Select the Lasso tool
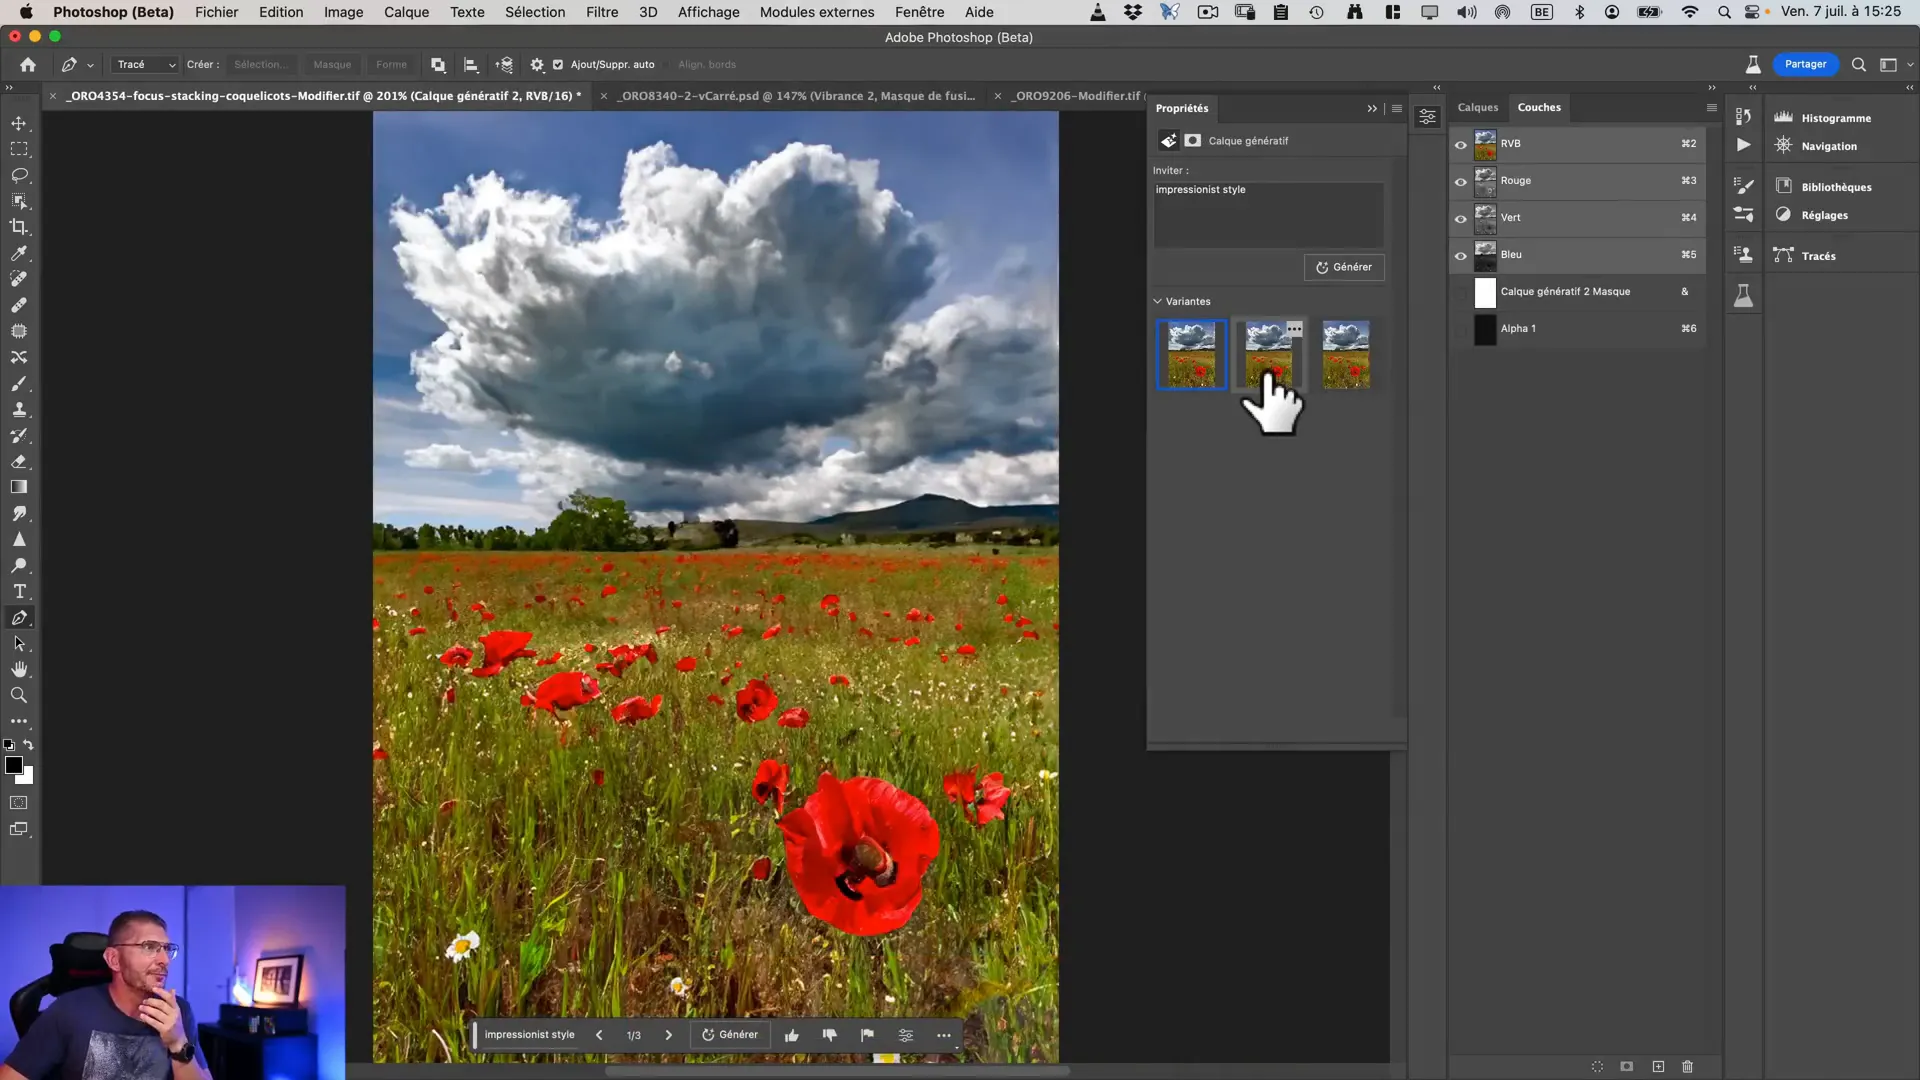Viewport: 1920px width, 1080px height. coord(19,175)
